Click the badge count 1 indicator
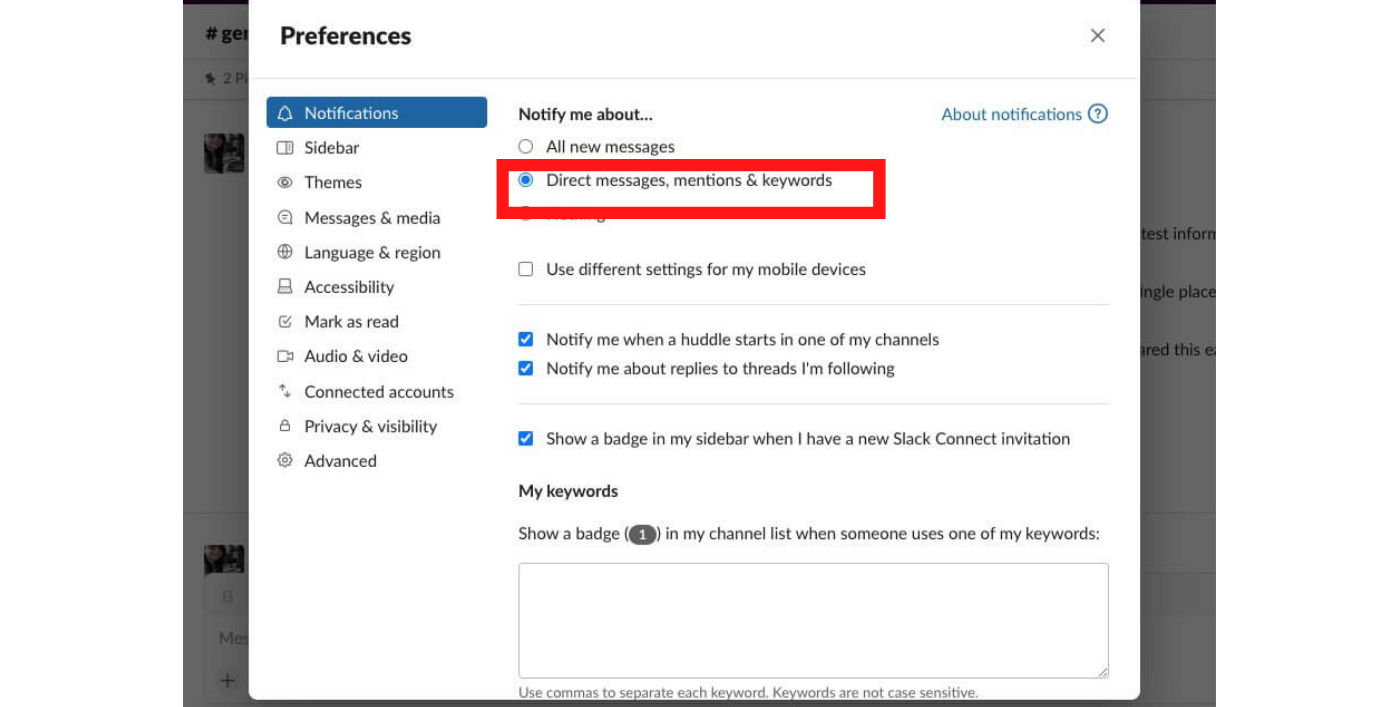Screen dimensions: 1382x707 click(642, 534)
